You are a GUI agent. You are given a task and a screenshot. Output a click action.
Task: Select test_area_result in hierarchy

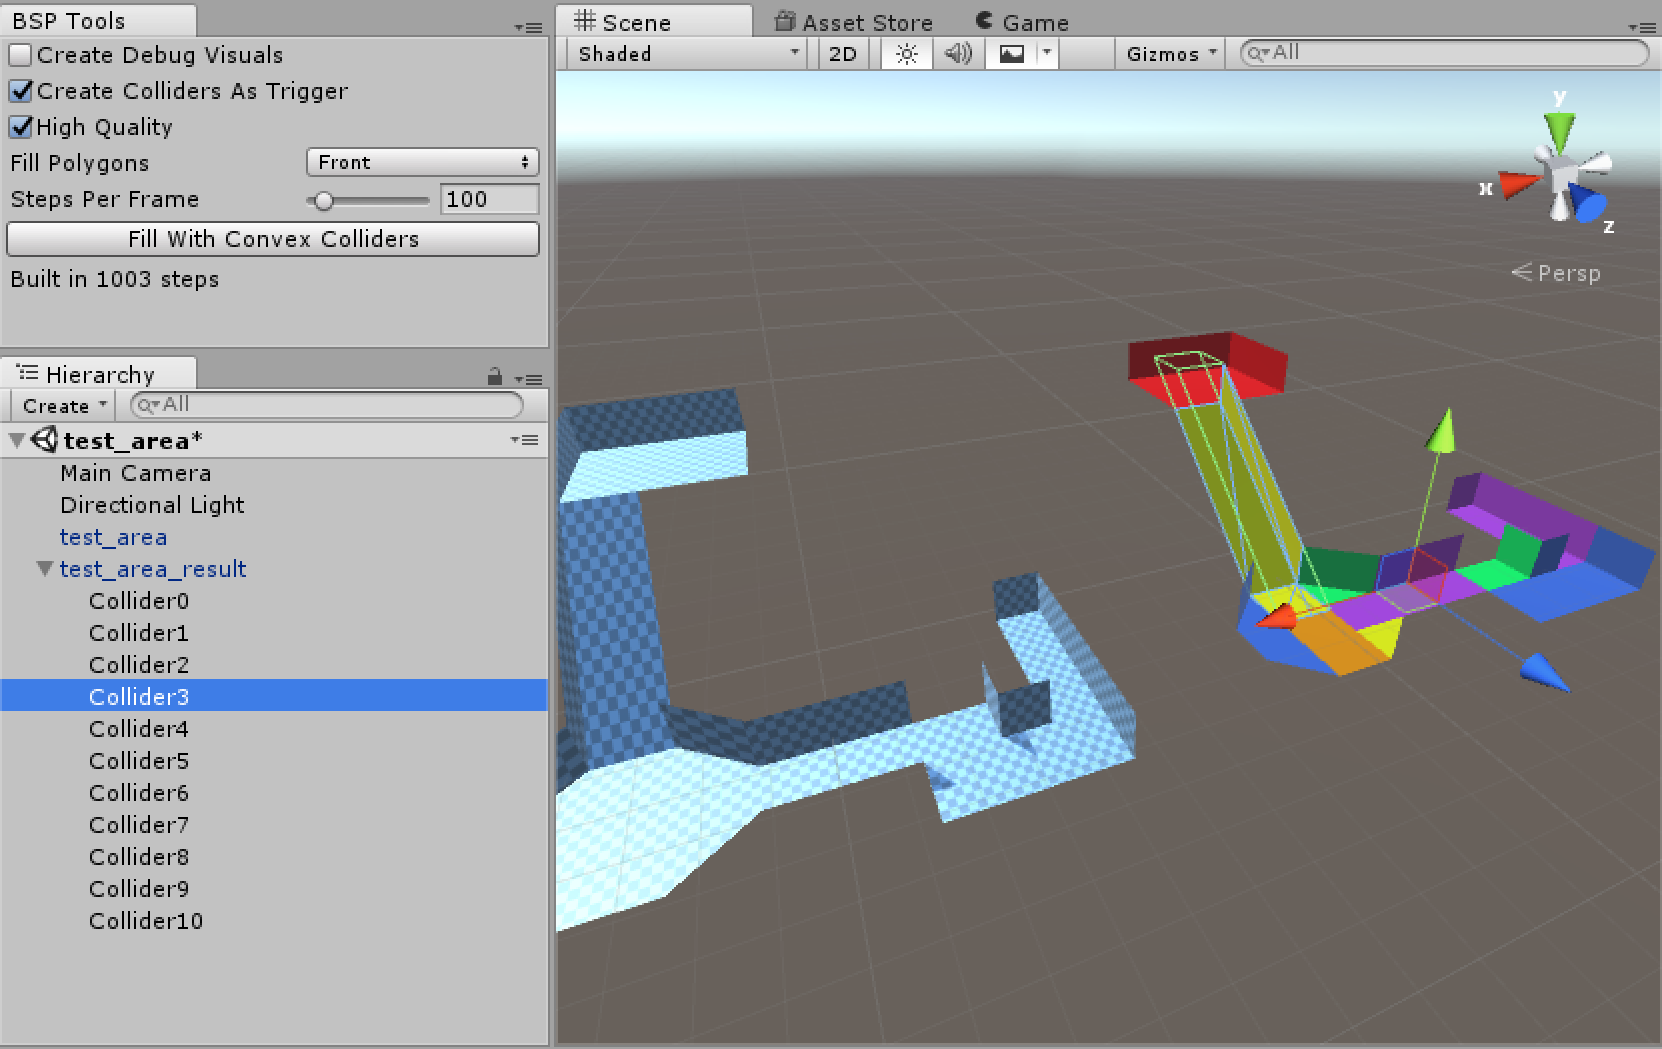tap(274, 569)
